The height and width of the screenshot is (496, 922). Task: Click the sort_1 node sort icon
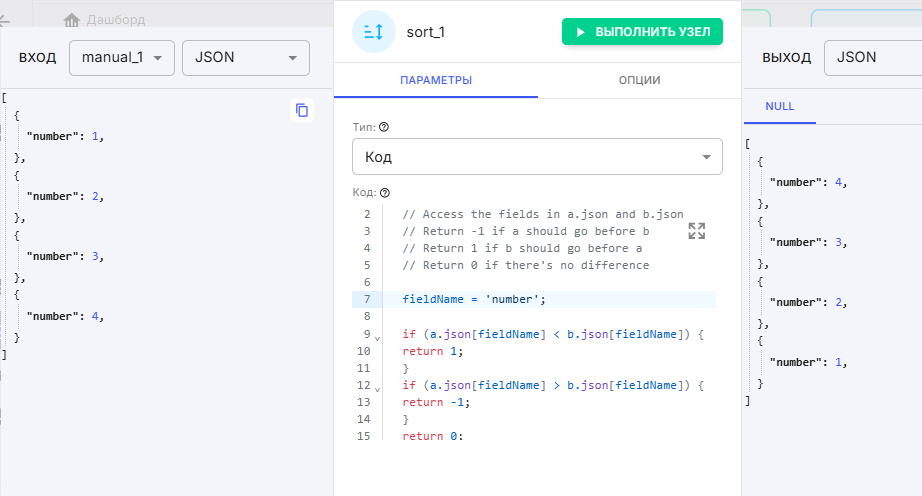coord(374,32)
